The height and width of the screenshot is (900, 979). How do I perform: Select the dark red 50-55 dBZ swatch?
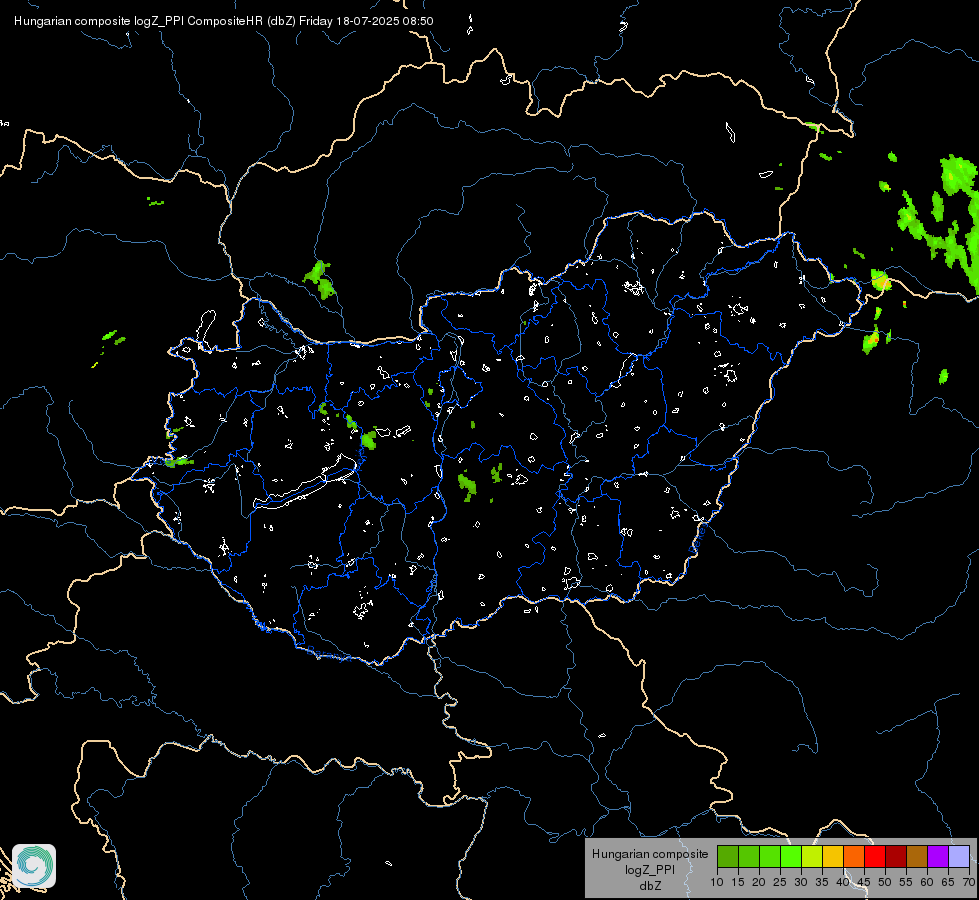click(x=896, y=856)
